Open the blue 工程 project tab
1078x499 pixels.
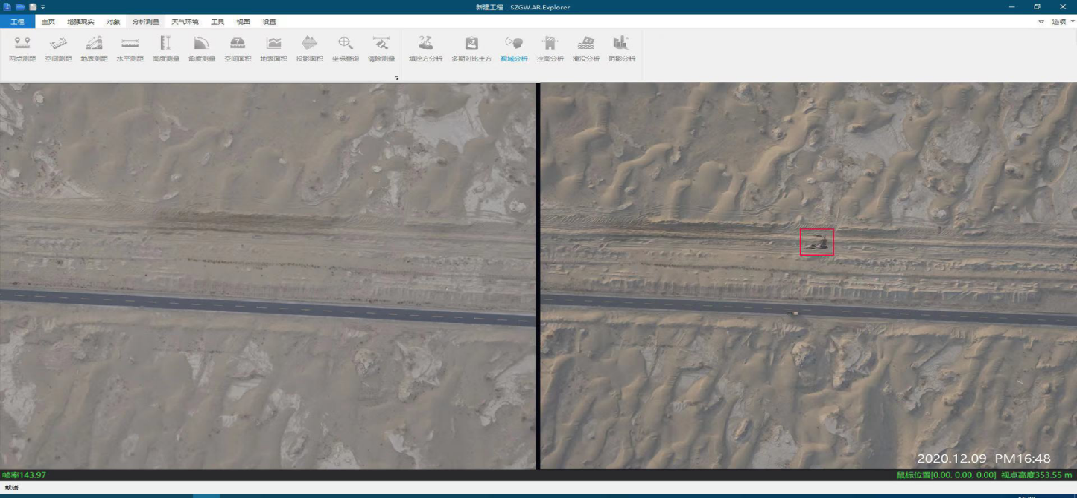click(17, 21)
